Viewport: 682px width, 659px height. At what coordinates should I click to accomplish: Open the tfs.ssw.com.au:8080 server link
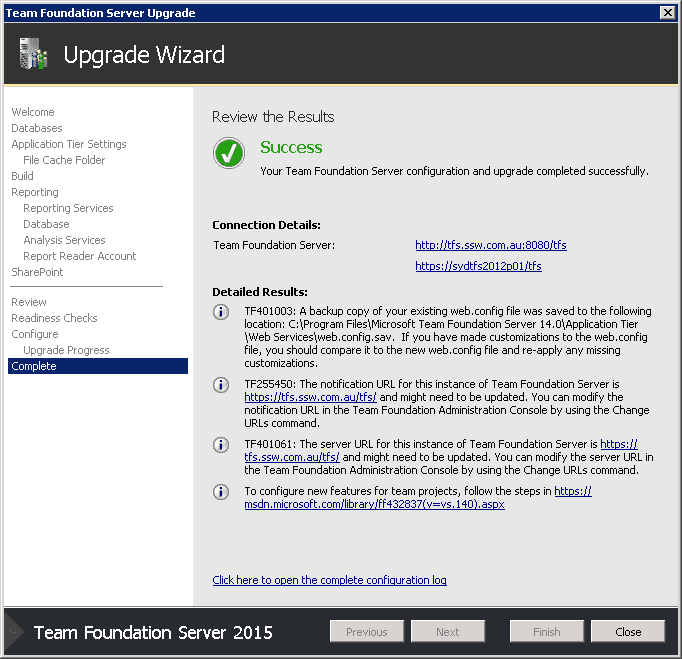tap(491, 245)
